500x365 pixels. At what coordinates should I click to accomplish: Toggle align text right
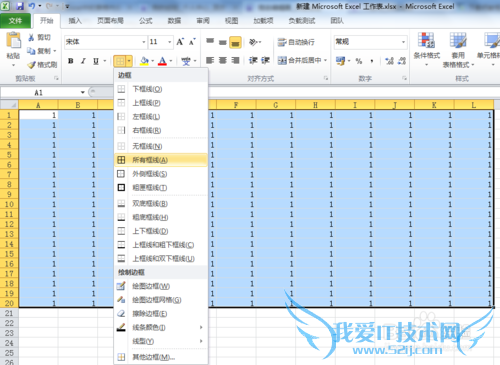(235, 60)
